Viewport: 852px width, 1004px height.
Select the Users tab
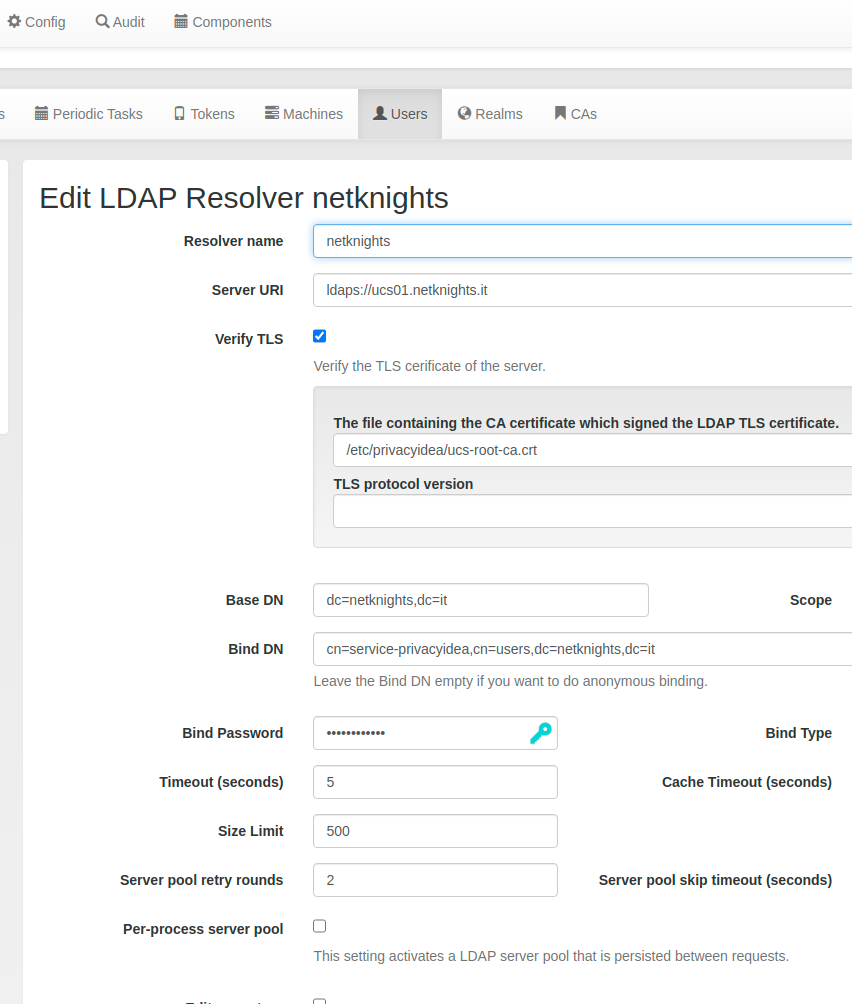(400, 114)
